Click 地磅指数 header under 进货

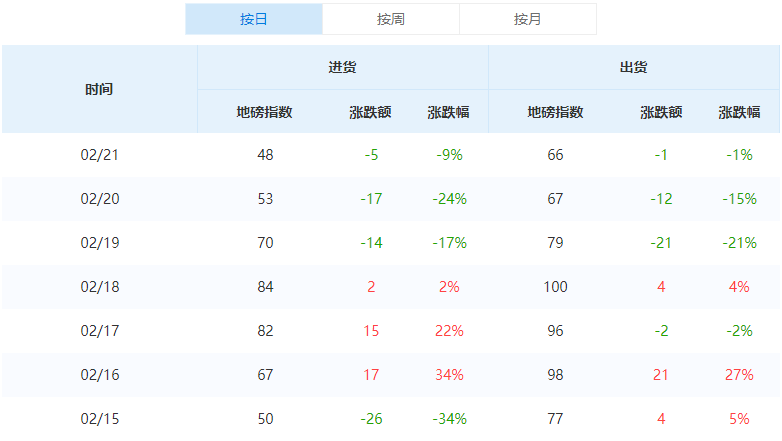[x=264, y=112]
